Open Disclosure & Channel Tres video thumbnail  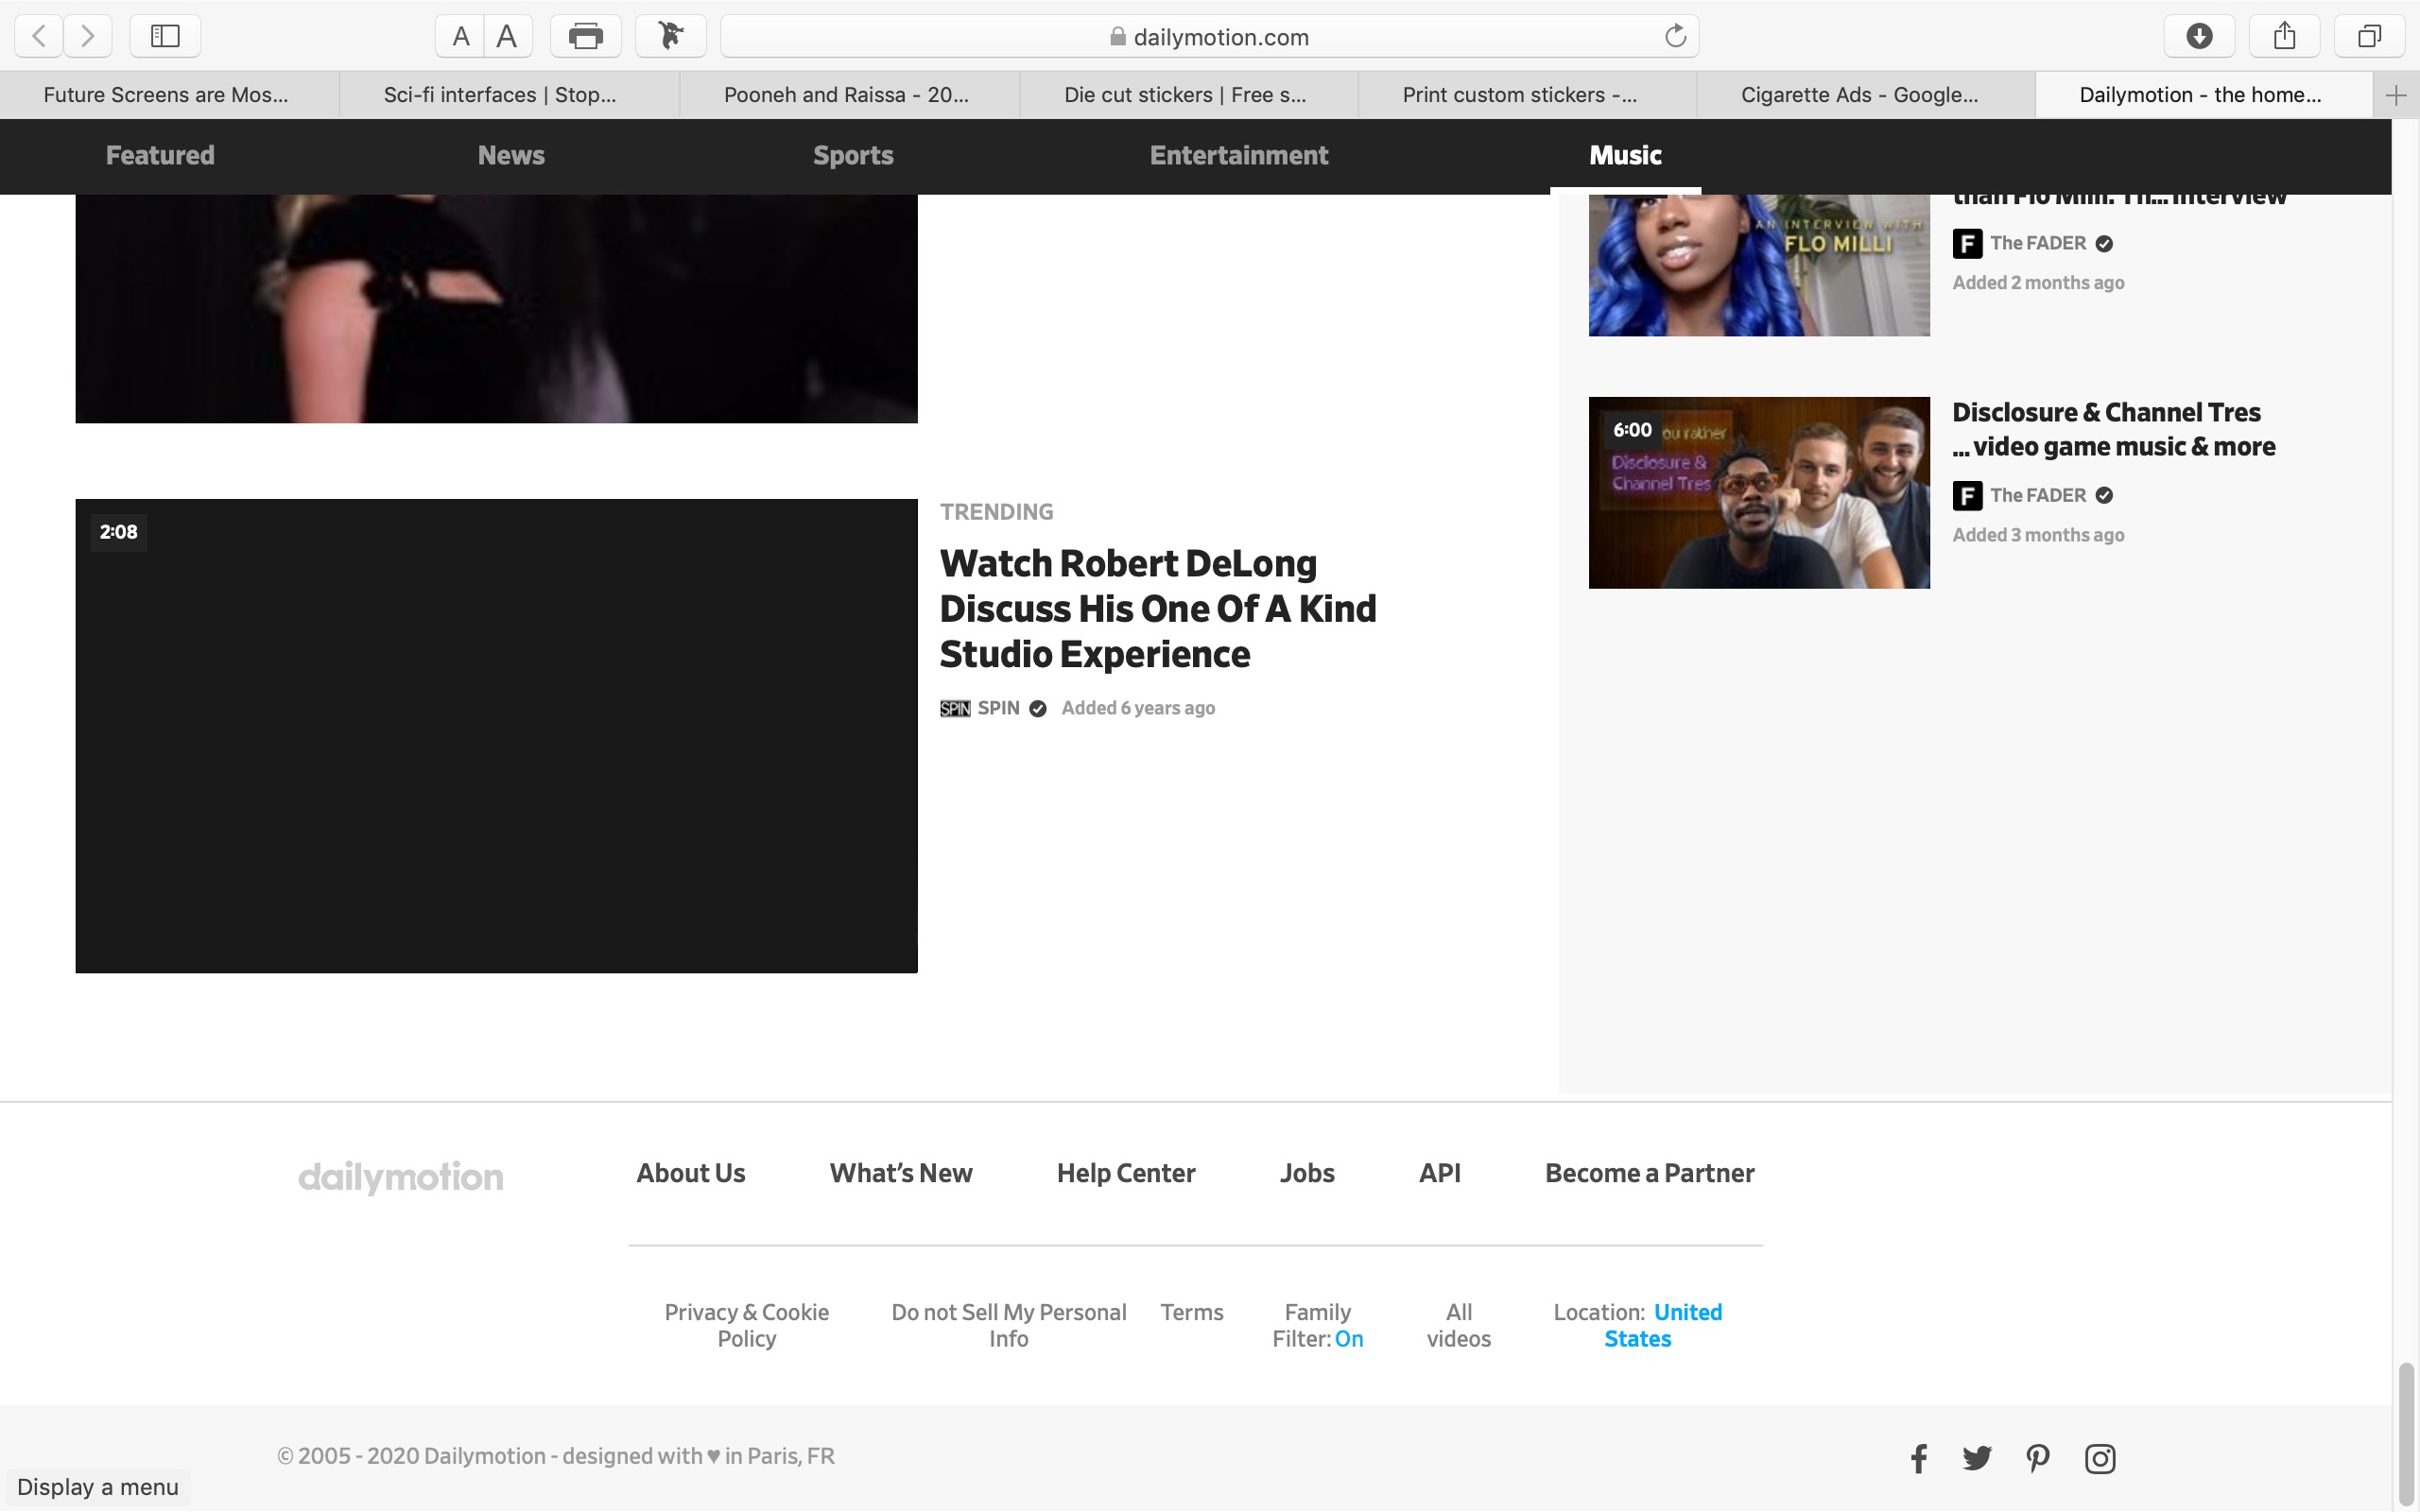point(1758,492)
